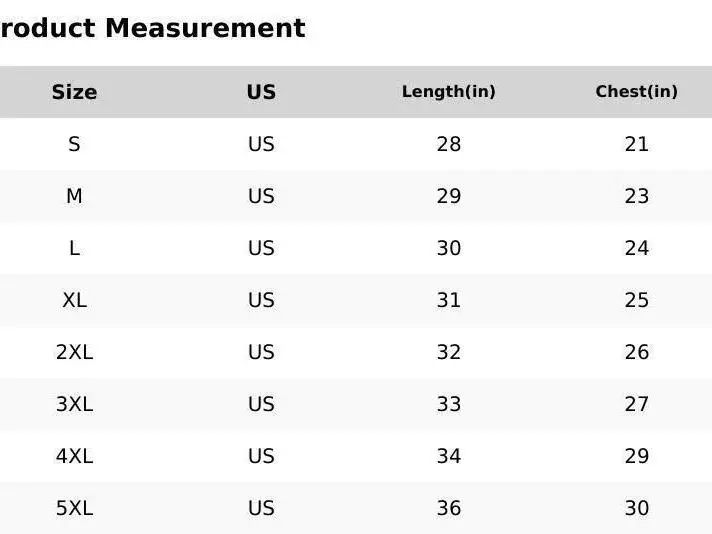
Task: Select the 2XL size cell
Action: click(74, 352)
